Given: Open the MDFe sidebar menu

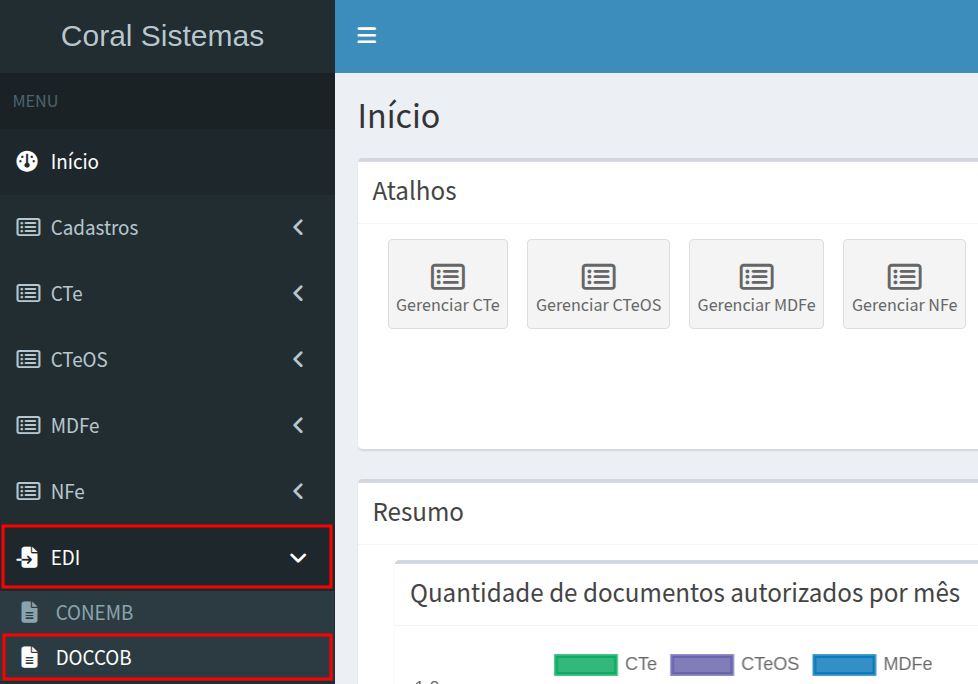Looking at the screenshot, I should (x=75, y=425).
